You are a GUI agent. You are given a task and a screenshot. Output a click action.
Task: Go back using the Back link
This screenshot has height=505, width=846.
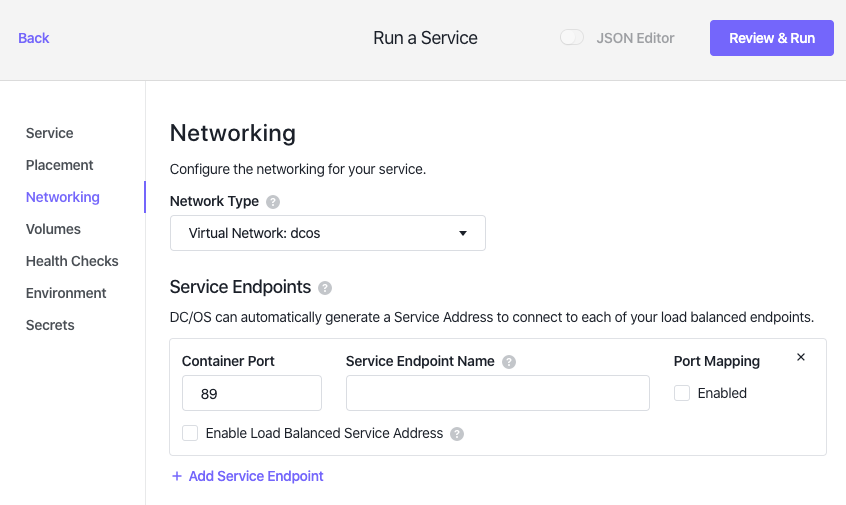point(33,38)
